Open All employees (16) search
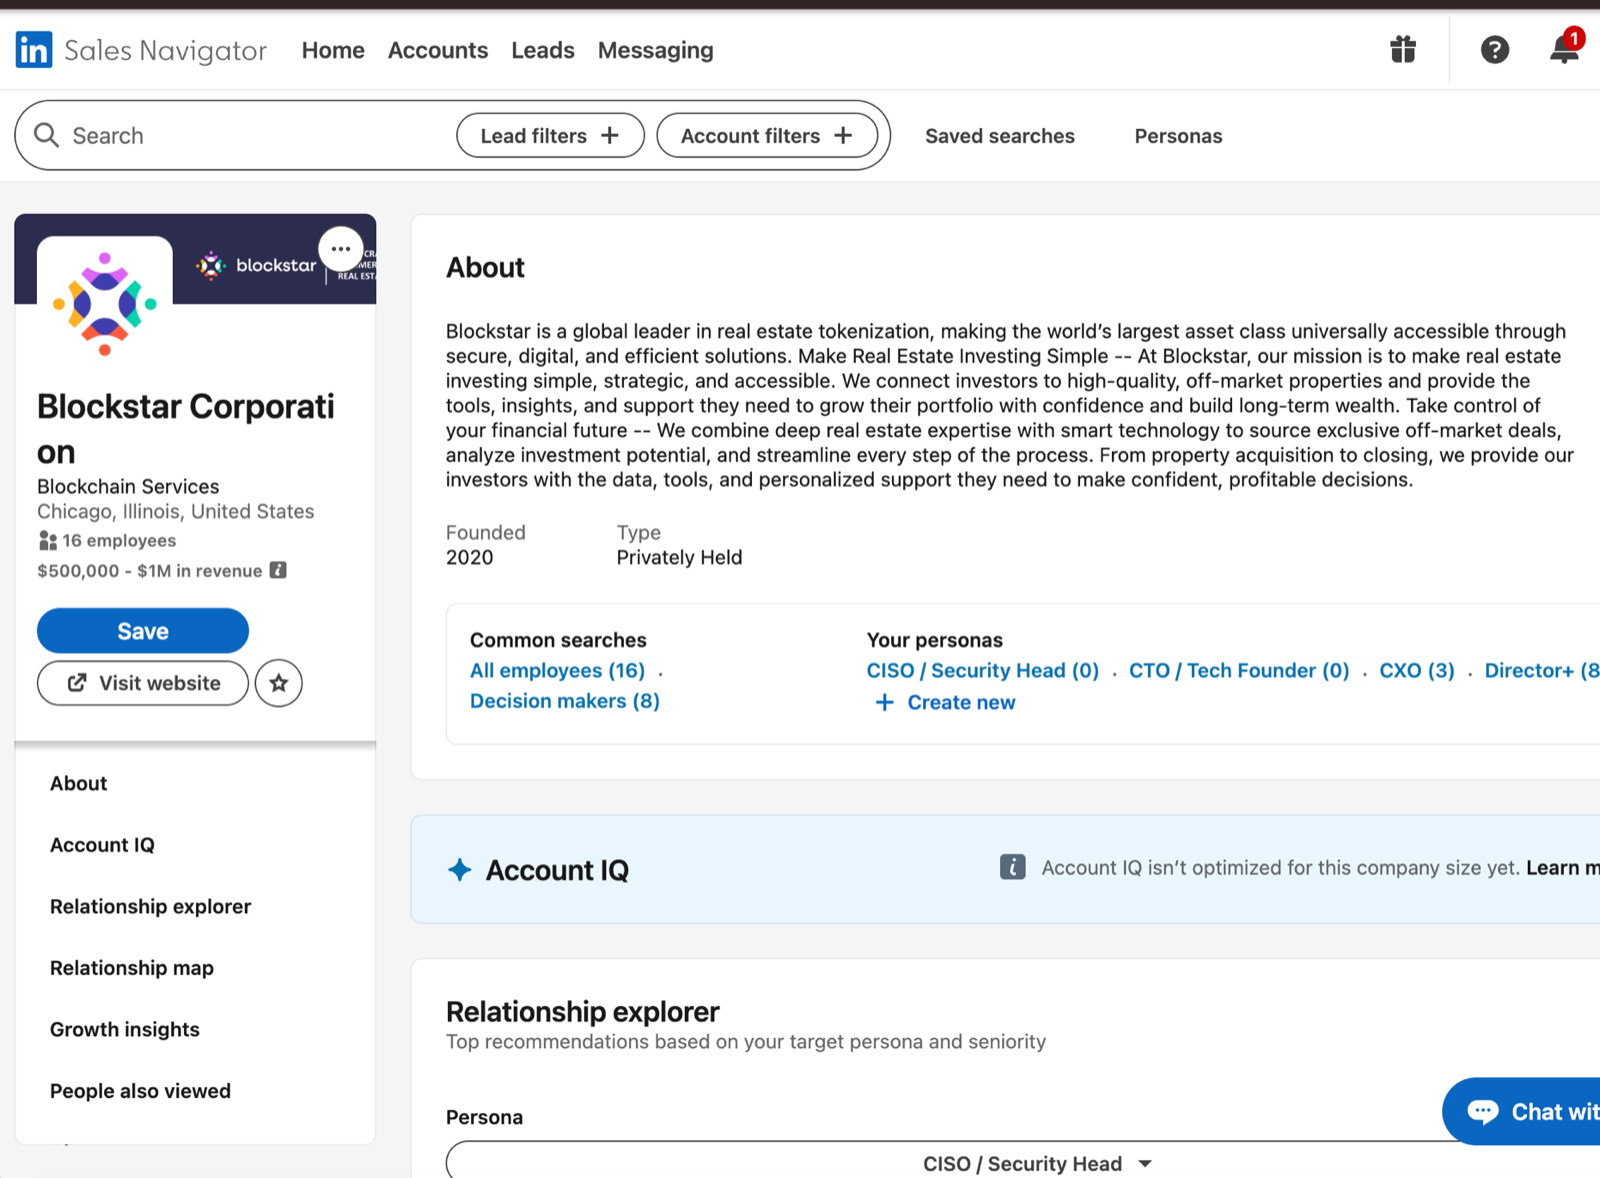1600x1178 pixels. pyautogui.click(x=558, y=670)
